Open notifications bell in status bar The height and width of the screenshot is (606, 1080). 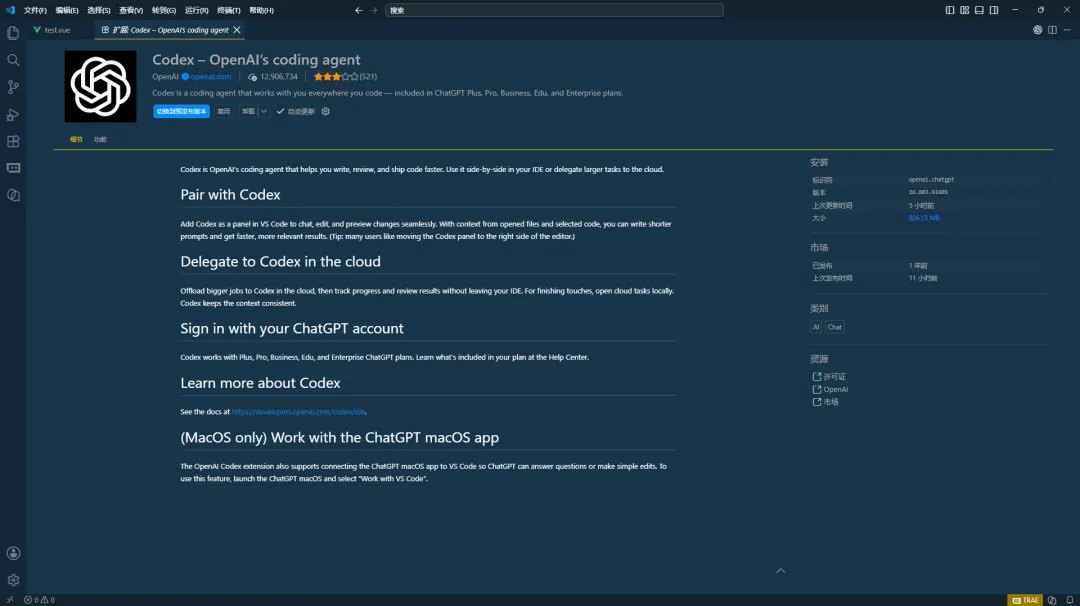(x=1070, y=600)
